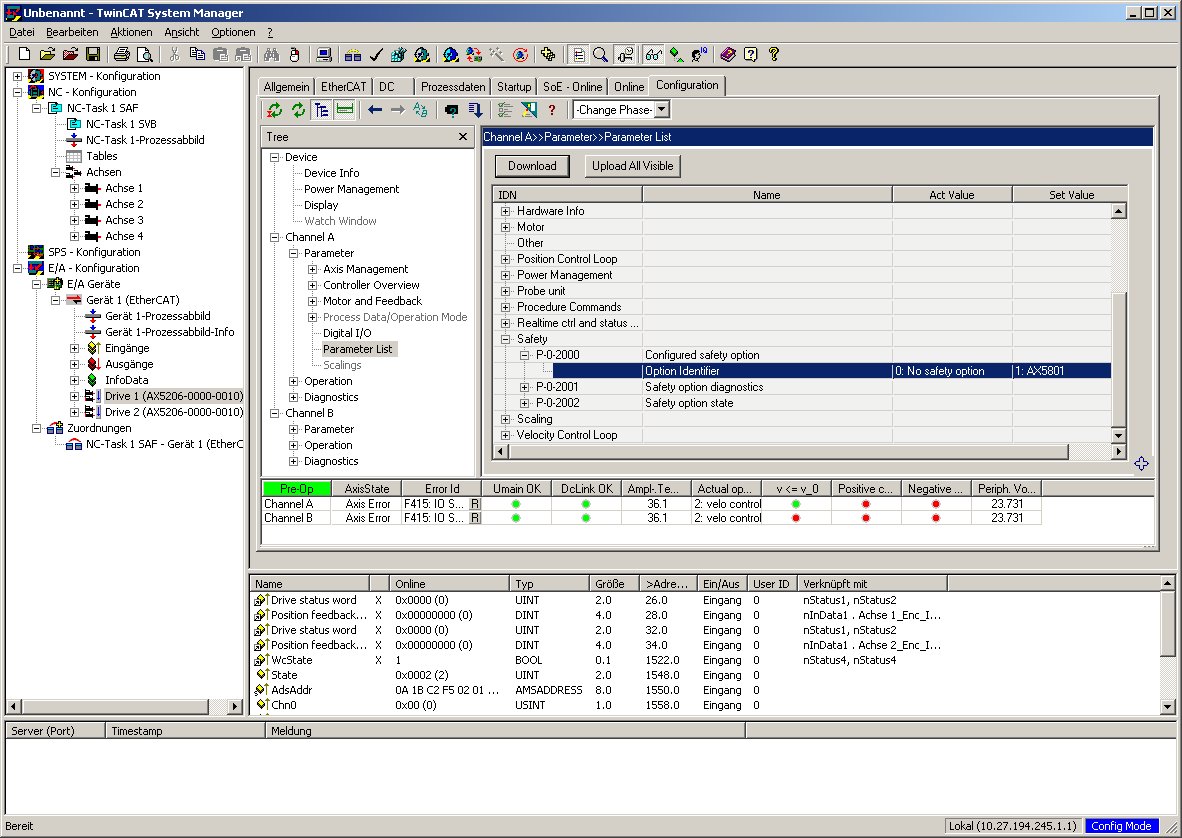Activate configuration with the toolbar icon

tap(399, 54)
